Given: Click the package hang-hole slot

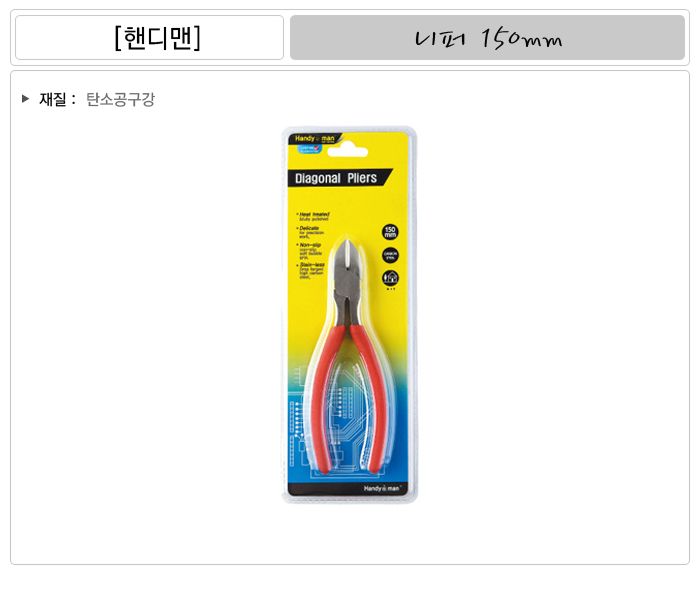Looking at the screenshot, I should click(x=347, y=152).
